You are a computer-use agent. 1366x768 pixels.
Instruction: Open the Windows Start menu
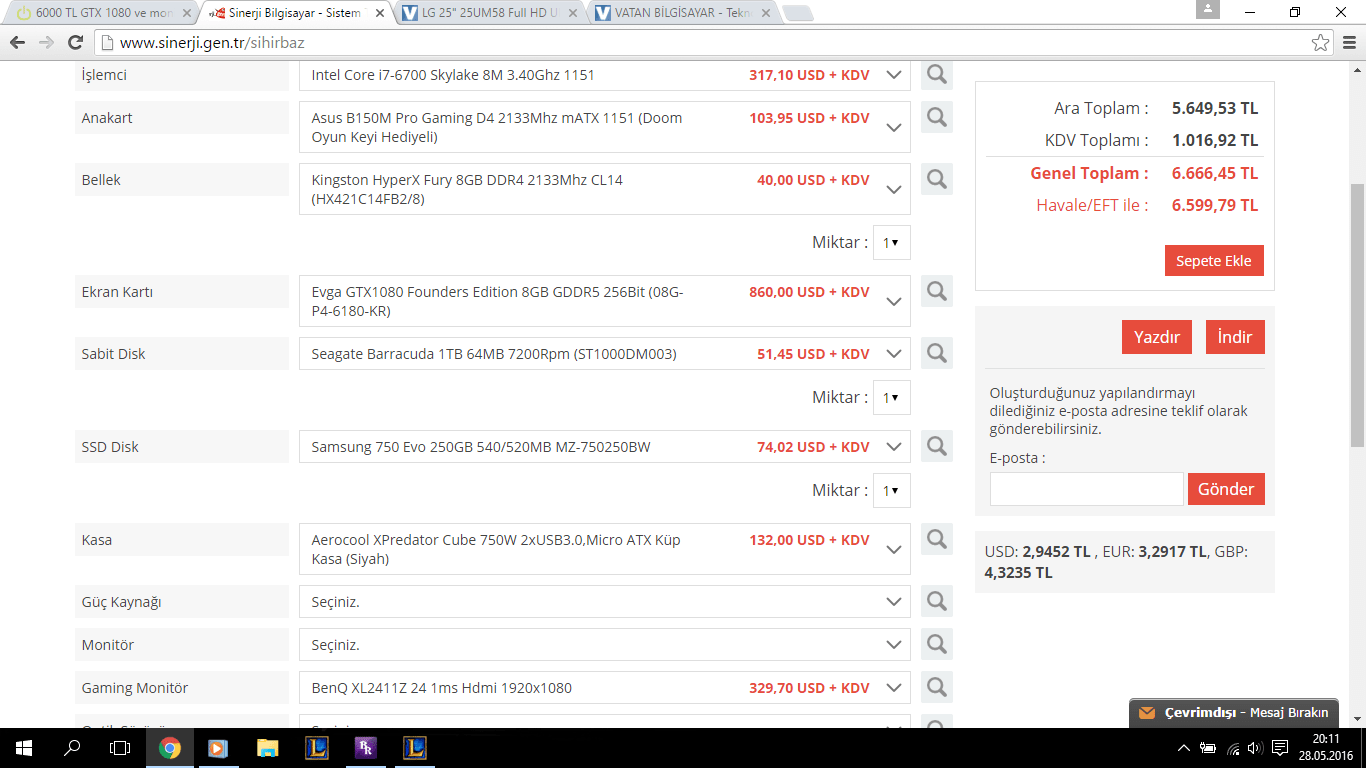pyautogui.click(x=23, y=747)
